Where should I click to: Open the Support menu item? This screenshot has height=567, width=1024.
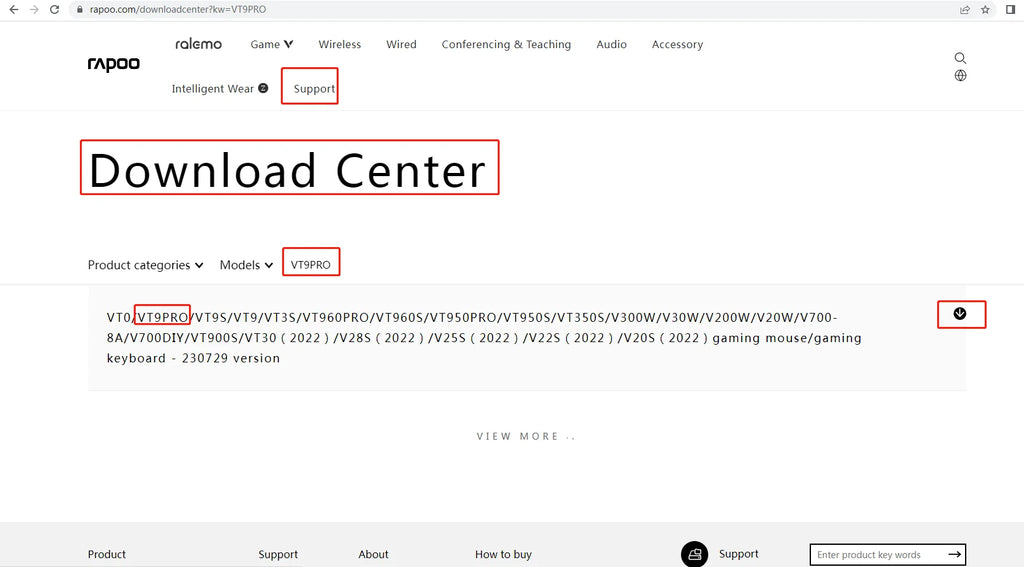(314, 89)
